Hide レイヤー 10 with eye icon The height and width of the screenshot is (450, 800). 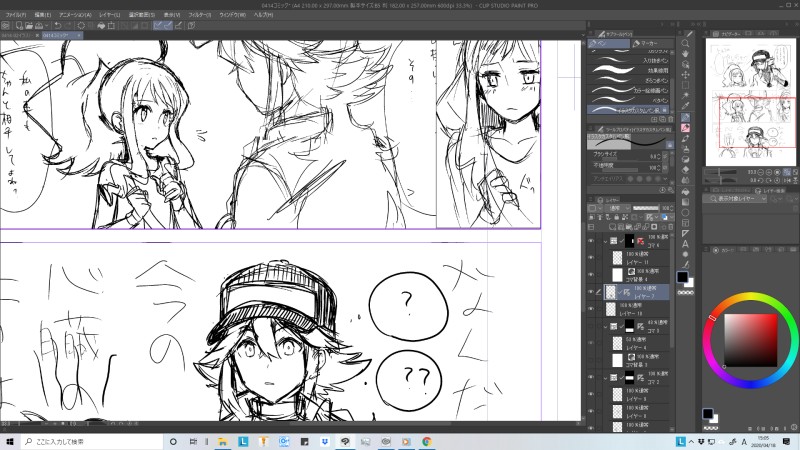click(591, 309)
